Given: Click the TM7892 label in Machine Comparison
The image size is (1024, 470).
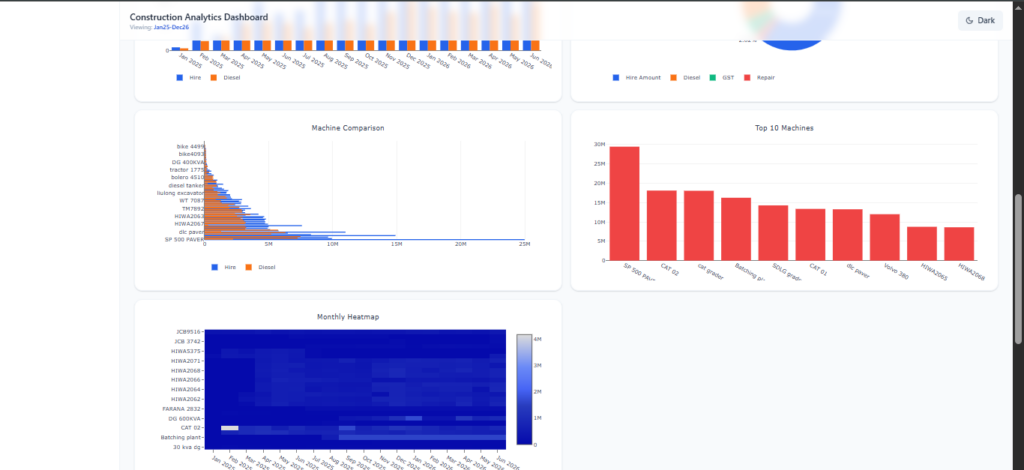Looking at the screenshot, I should (x=193, y=209).
